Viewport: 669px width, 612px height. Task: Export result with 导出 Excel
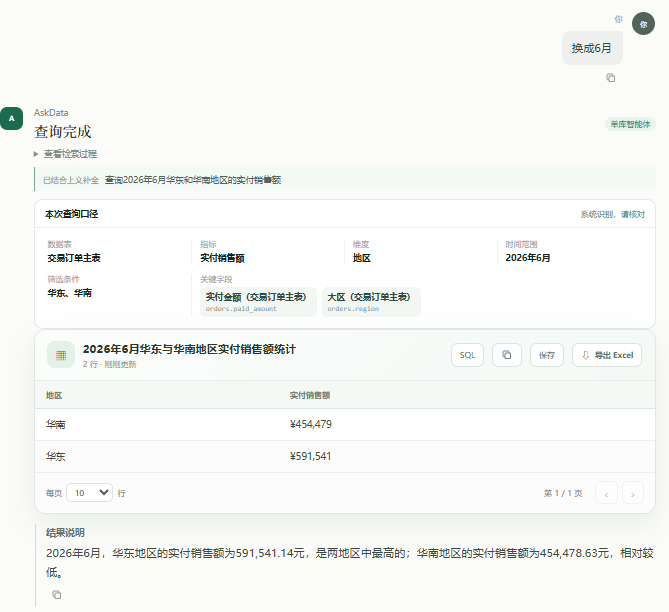click(x=607, y=355)
